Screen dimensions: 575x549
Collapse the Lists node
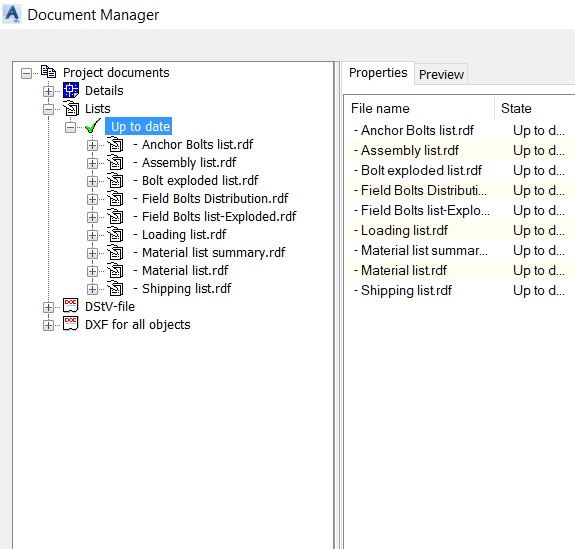tap(48, 109)
